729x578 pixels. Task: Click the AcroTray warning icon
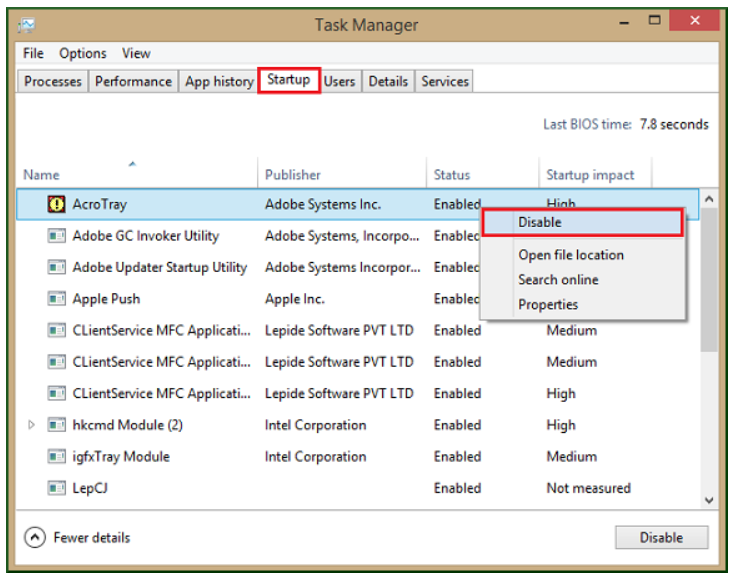pyautogui.click(x=56, y=204)
